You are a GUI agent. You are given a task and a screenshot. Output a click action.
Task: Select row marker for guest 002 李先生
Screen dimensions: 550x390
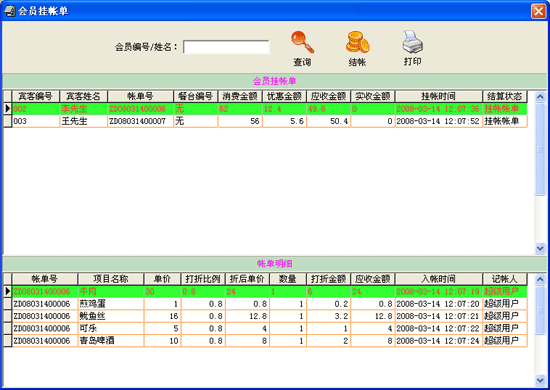[8, 109]
